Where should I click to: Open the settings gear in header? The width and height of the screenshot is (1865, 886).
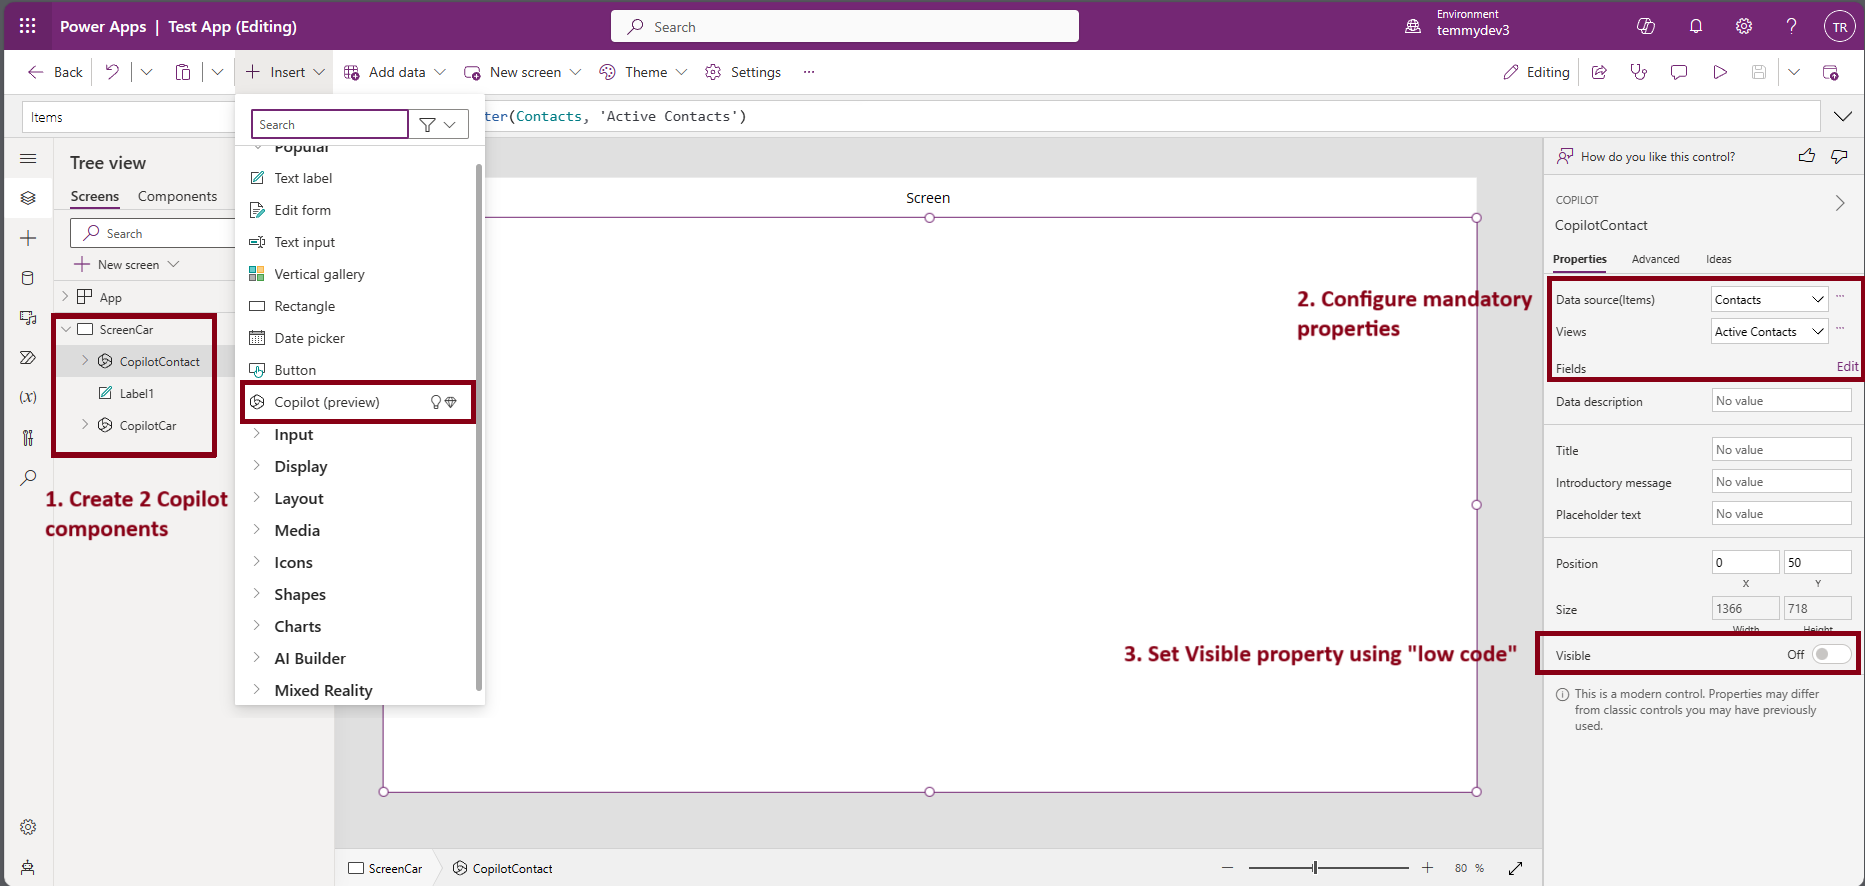[1744, 27]
